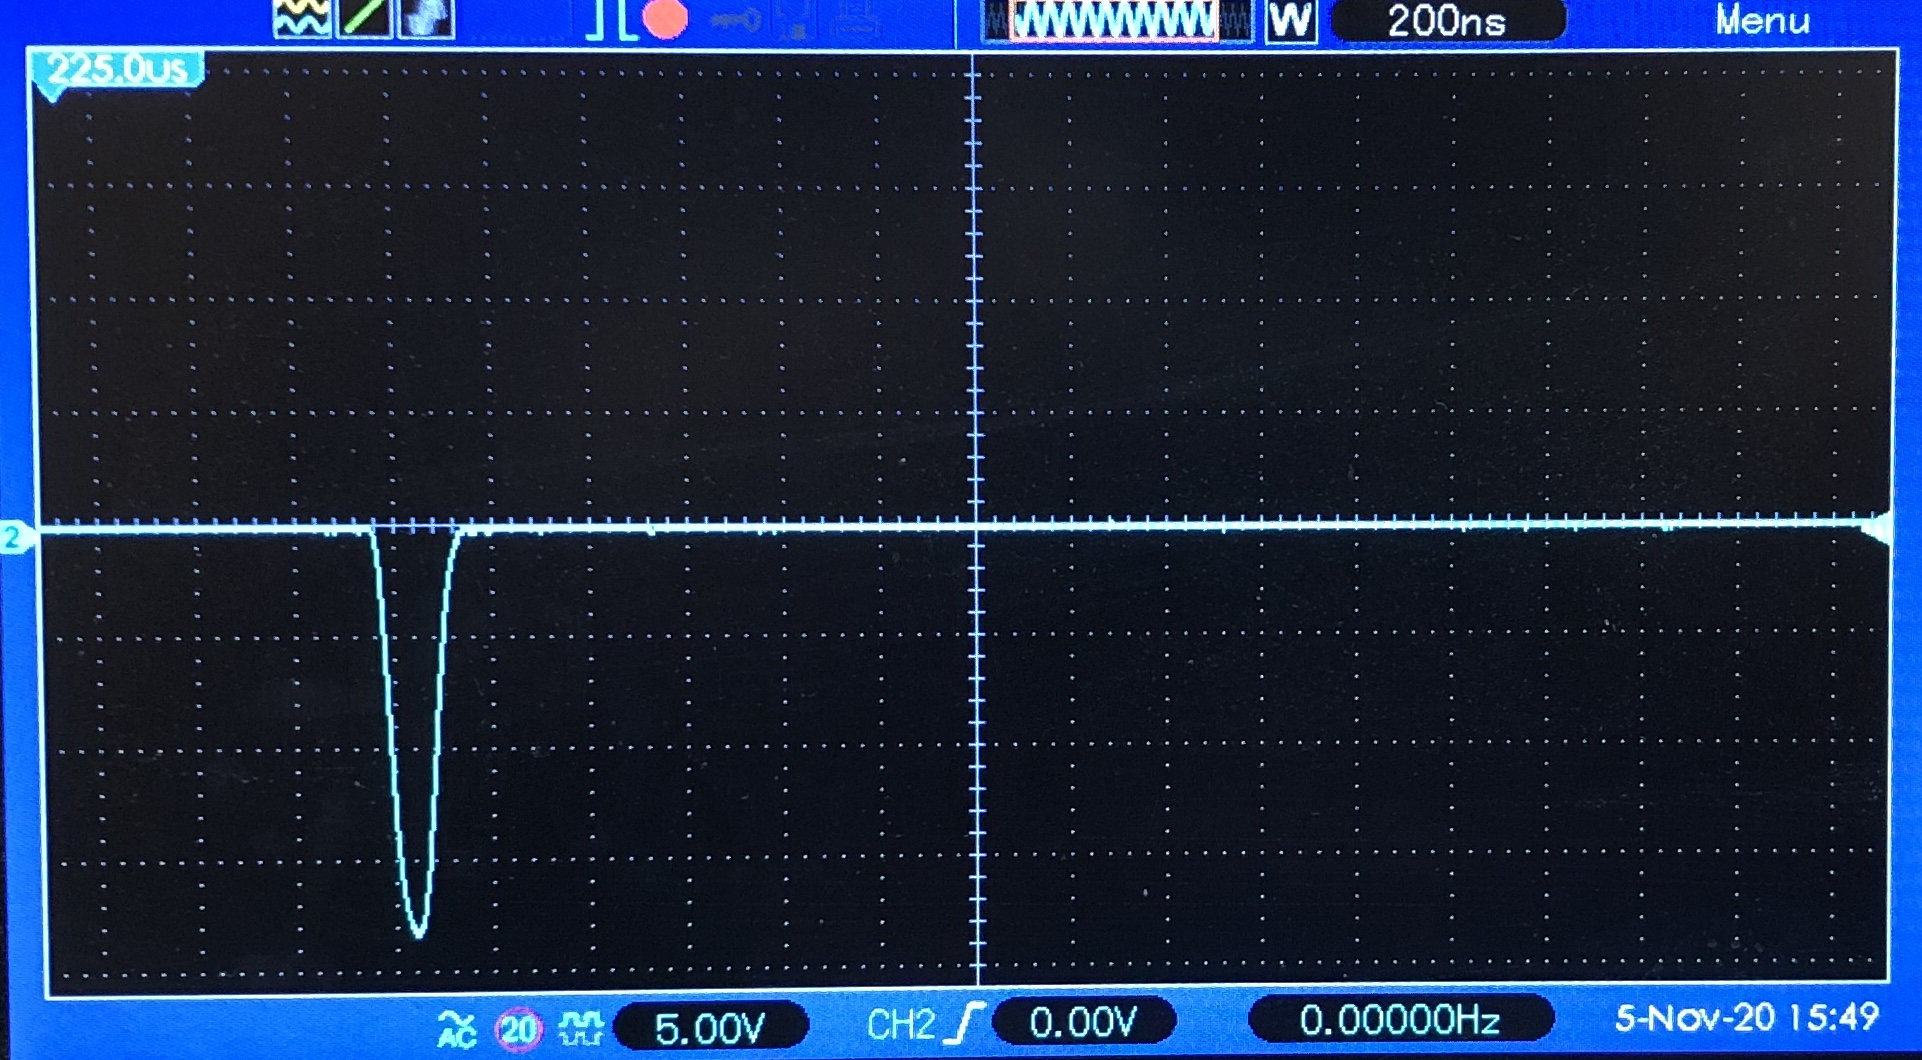
Task: Click the 20 MHz bandwidth limit icon
Action: coord(518,1029)
